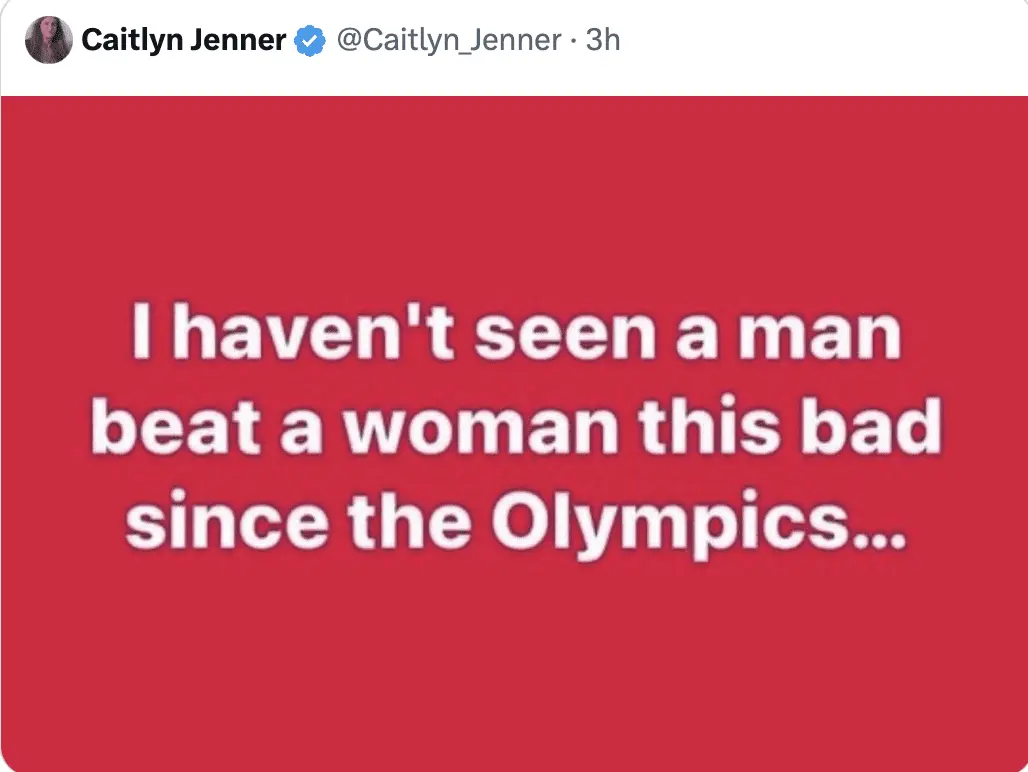Click the blue verified badge
1028x772 pixels.
coord(311,41)
